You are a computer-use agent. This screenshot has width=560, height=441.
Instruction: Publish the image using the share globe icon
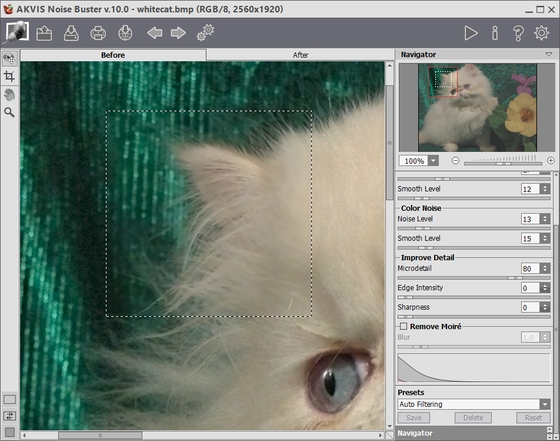125,33
